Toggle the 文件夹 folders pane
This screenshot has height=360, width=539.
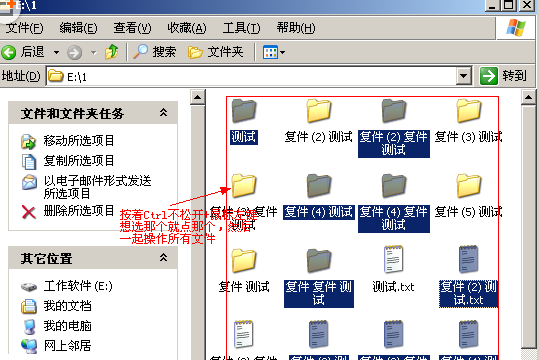216,52
